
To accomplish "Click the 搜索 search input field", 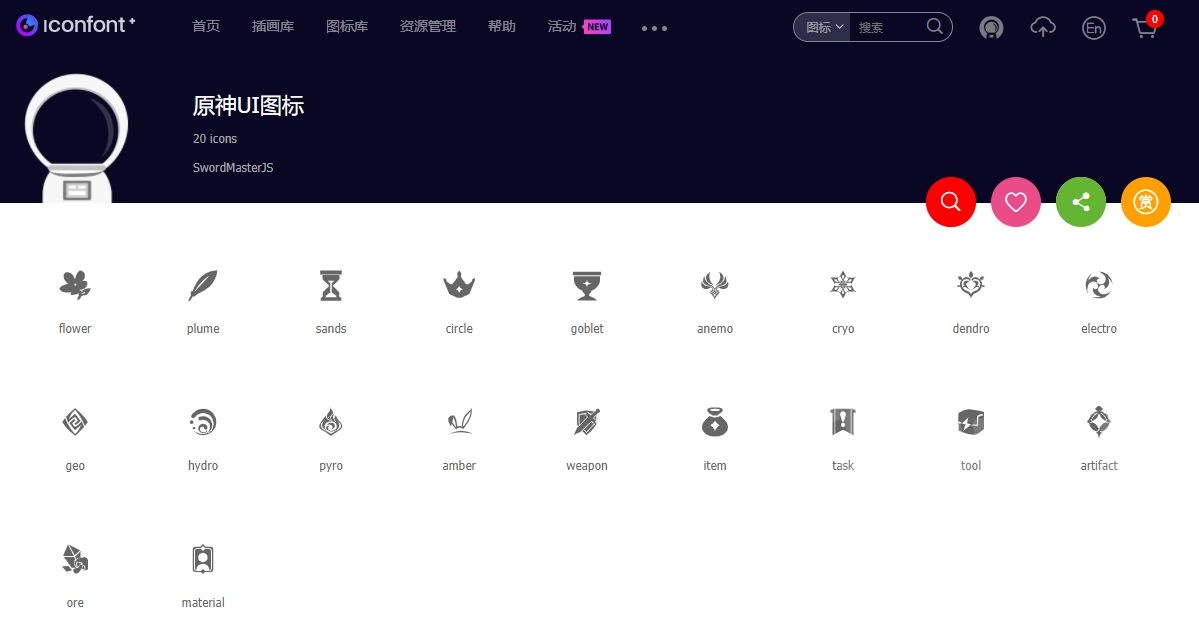I will (887, 28).
